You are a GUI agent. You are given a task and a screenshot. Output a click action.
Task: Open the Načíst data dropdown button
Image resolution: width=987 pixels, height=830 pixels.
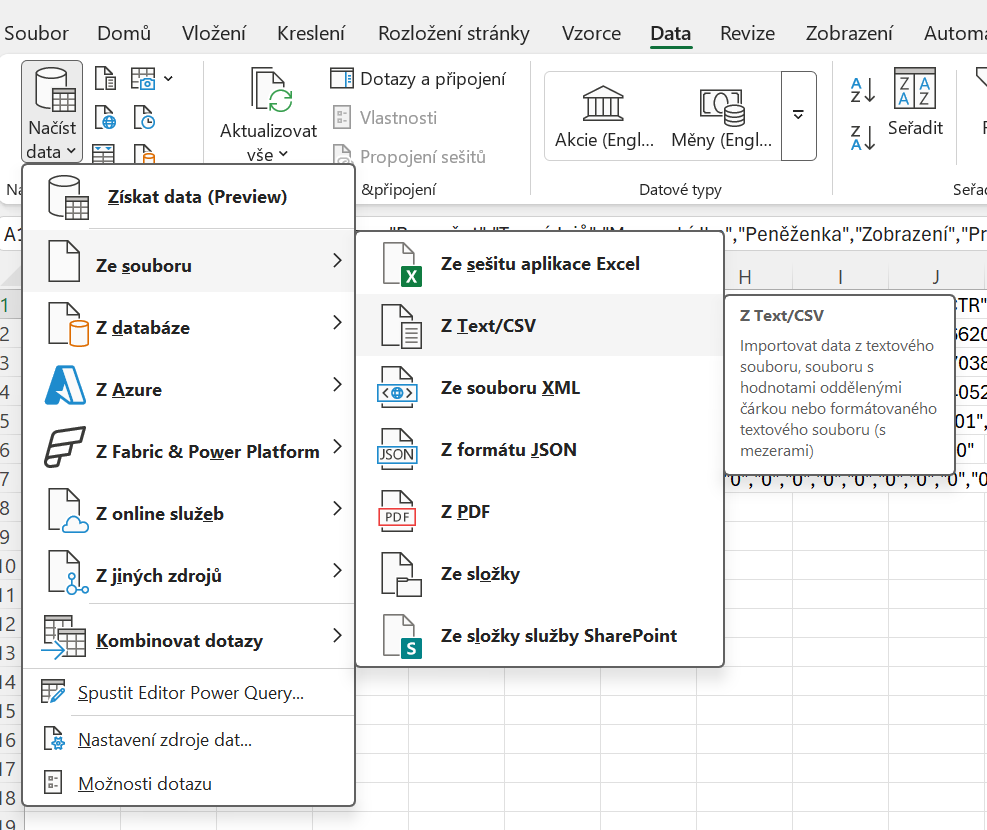click(52, 112)
